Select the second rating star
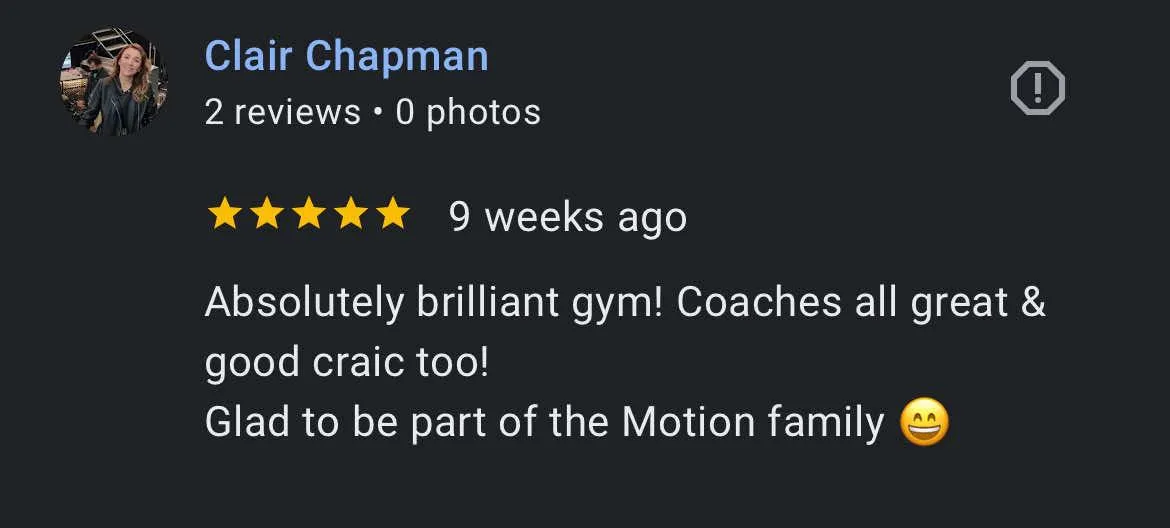Viewport: 1170px width, 528px height. click(265, 214)
